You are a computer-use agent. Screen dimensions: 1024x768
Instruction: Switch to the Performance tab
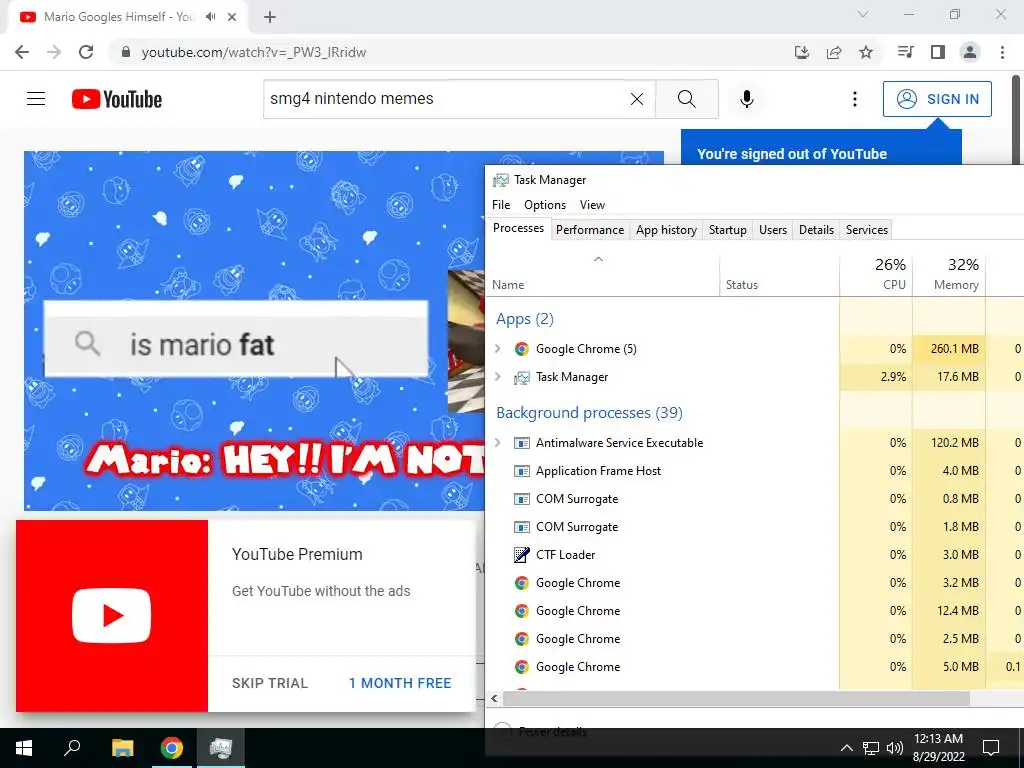[x=590, y=230]
